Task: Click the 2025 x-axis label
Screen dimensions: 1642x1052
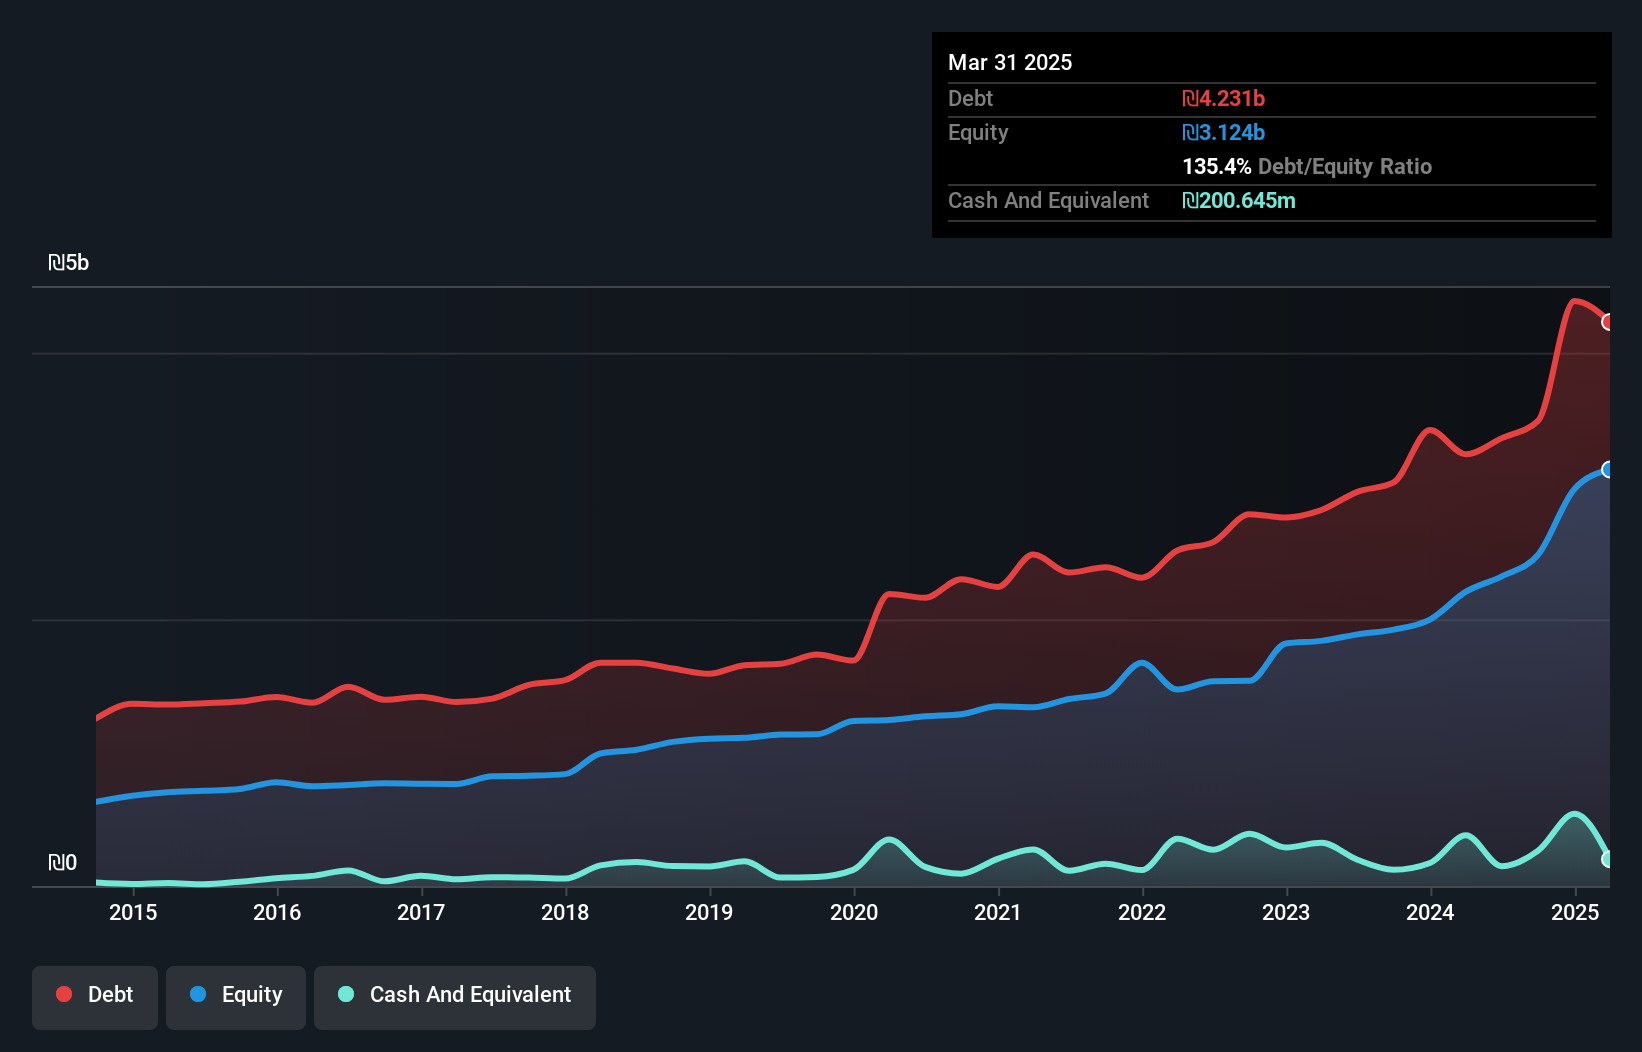Action: (1575, 912)
